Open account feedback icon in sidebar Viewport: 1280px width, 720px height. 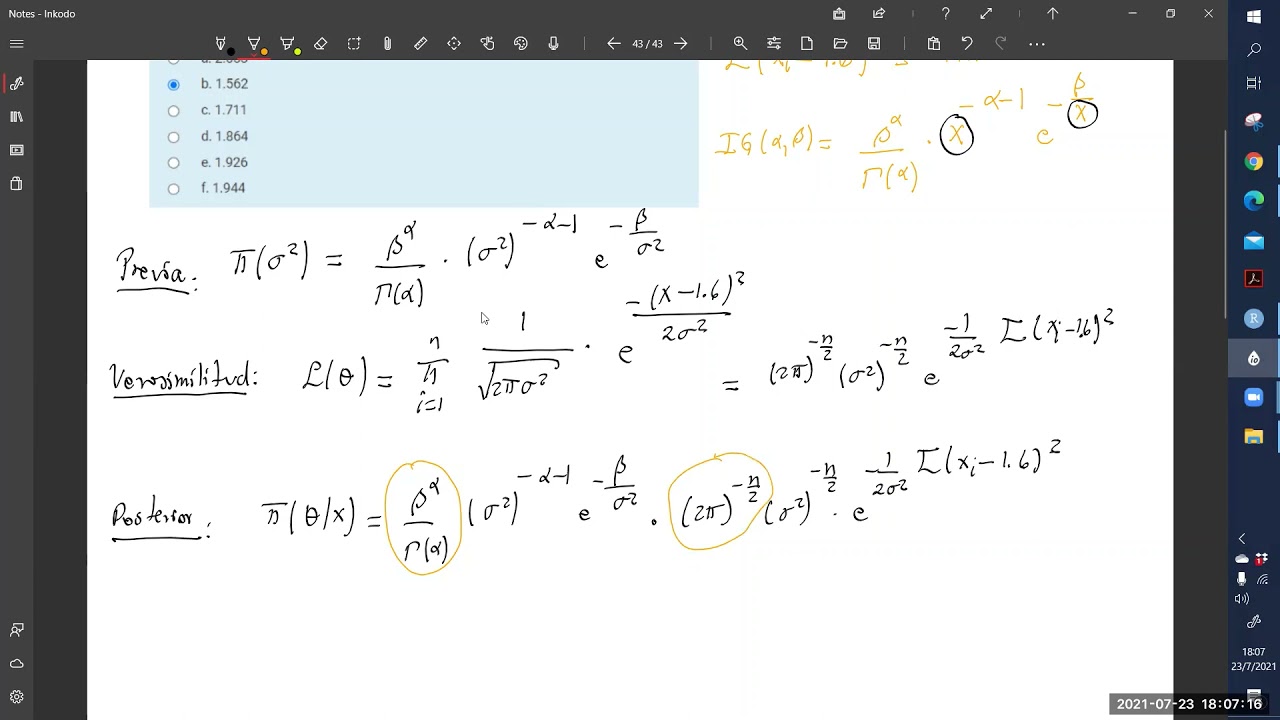[x=16, y=630]
